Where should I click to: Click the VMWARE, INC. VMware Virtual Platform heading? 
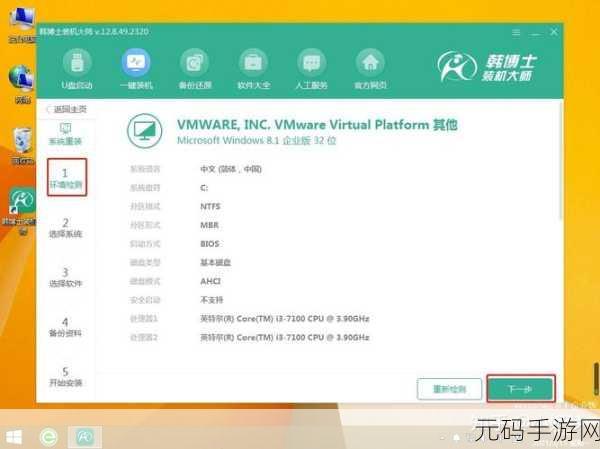coord(317,125)
